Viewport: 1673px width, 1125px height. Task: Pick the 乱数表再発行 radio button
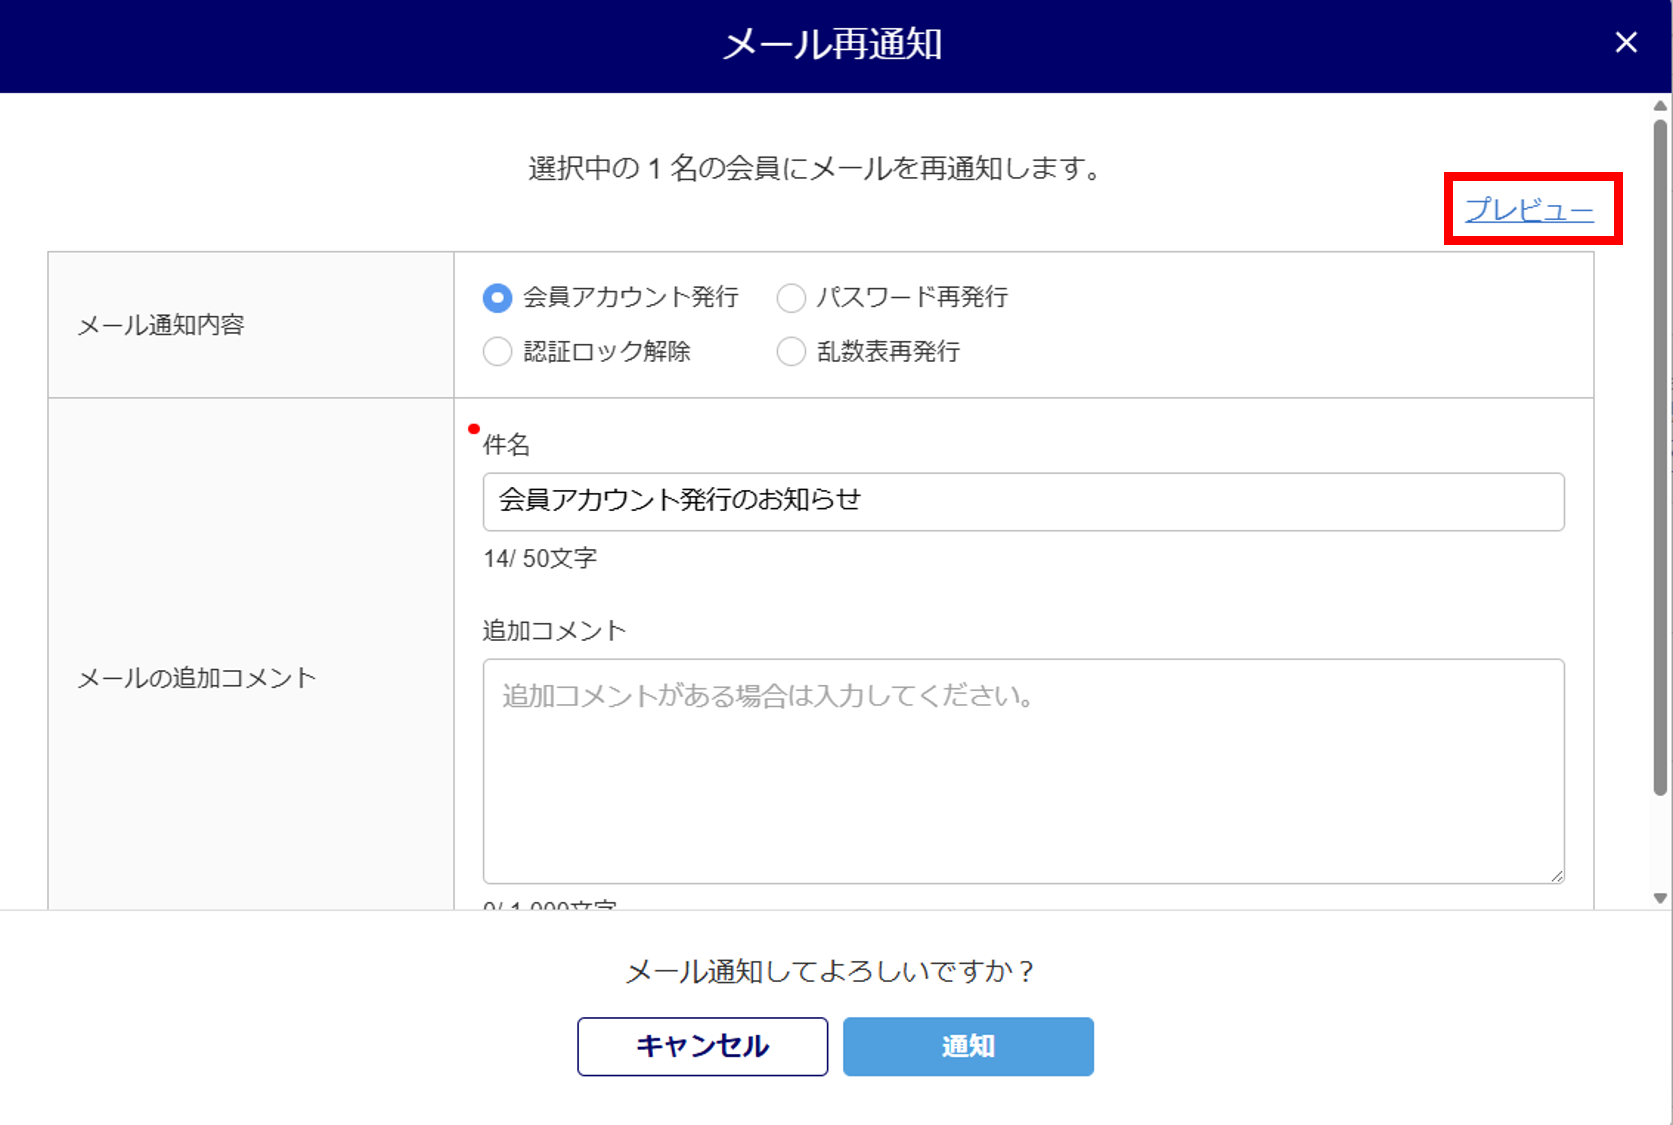(x=791, y=352)
